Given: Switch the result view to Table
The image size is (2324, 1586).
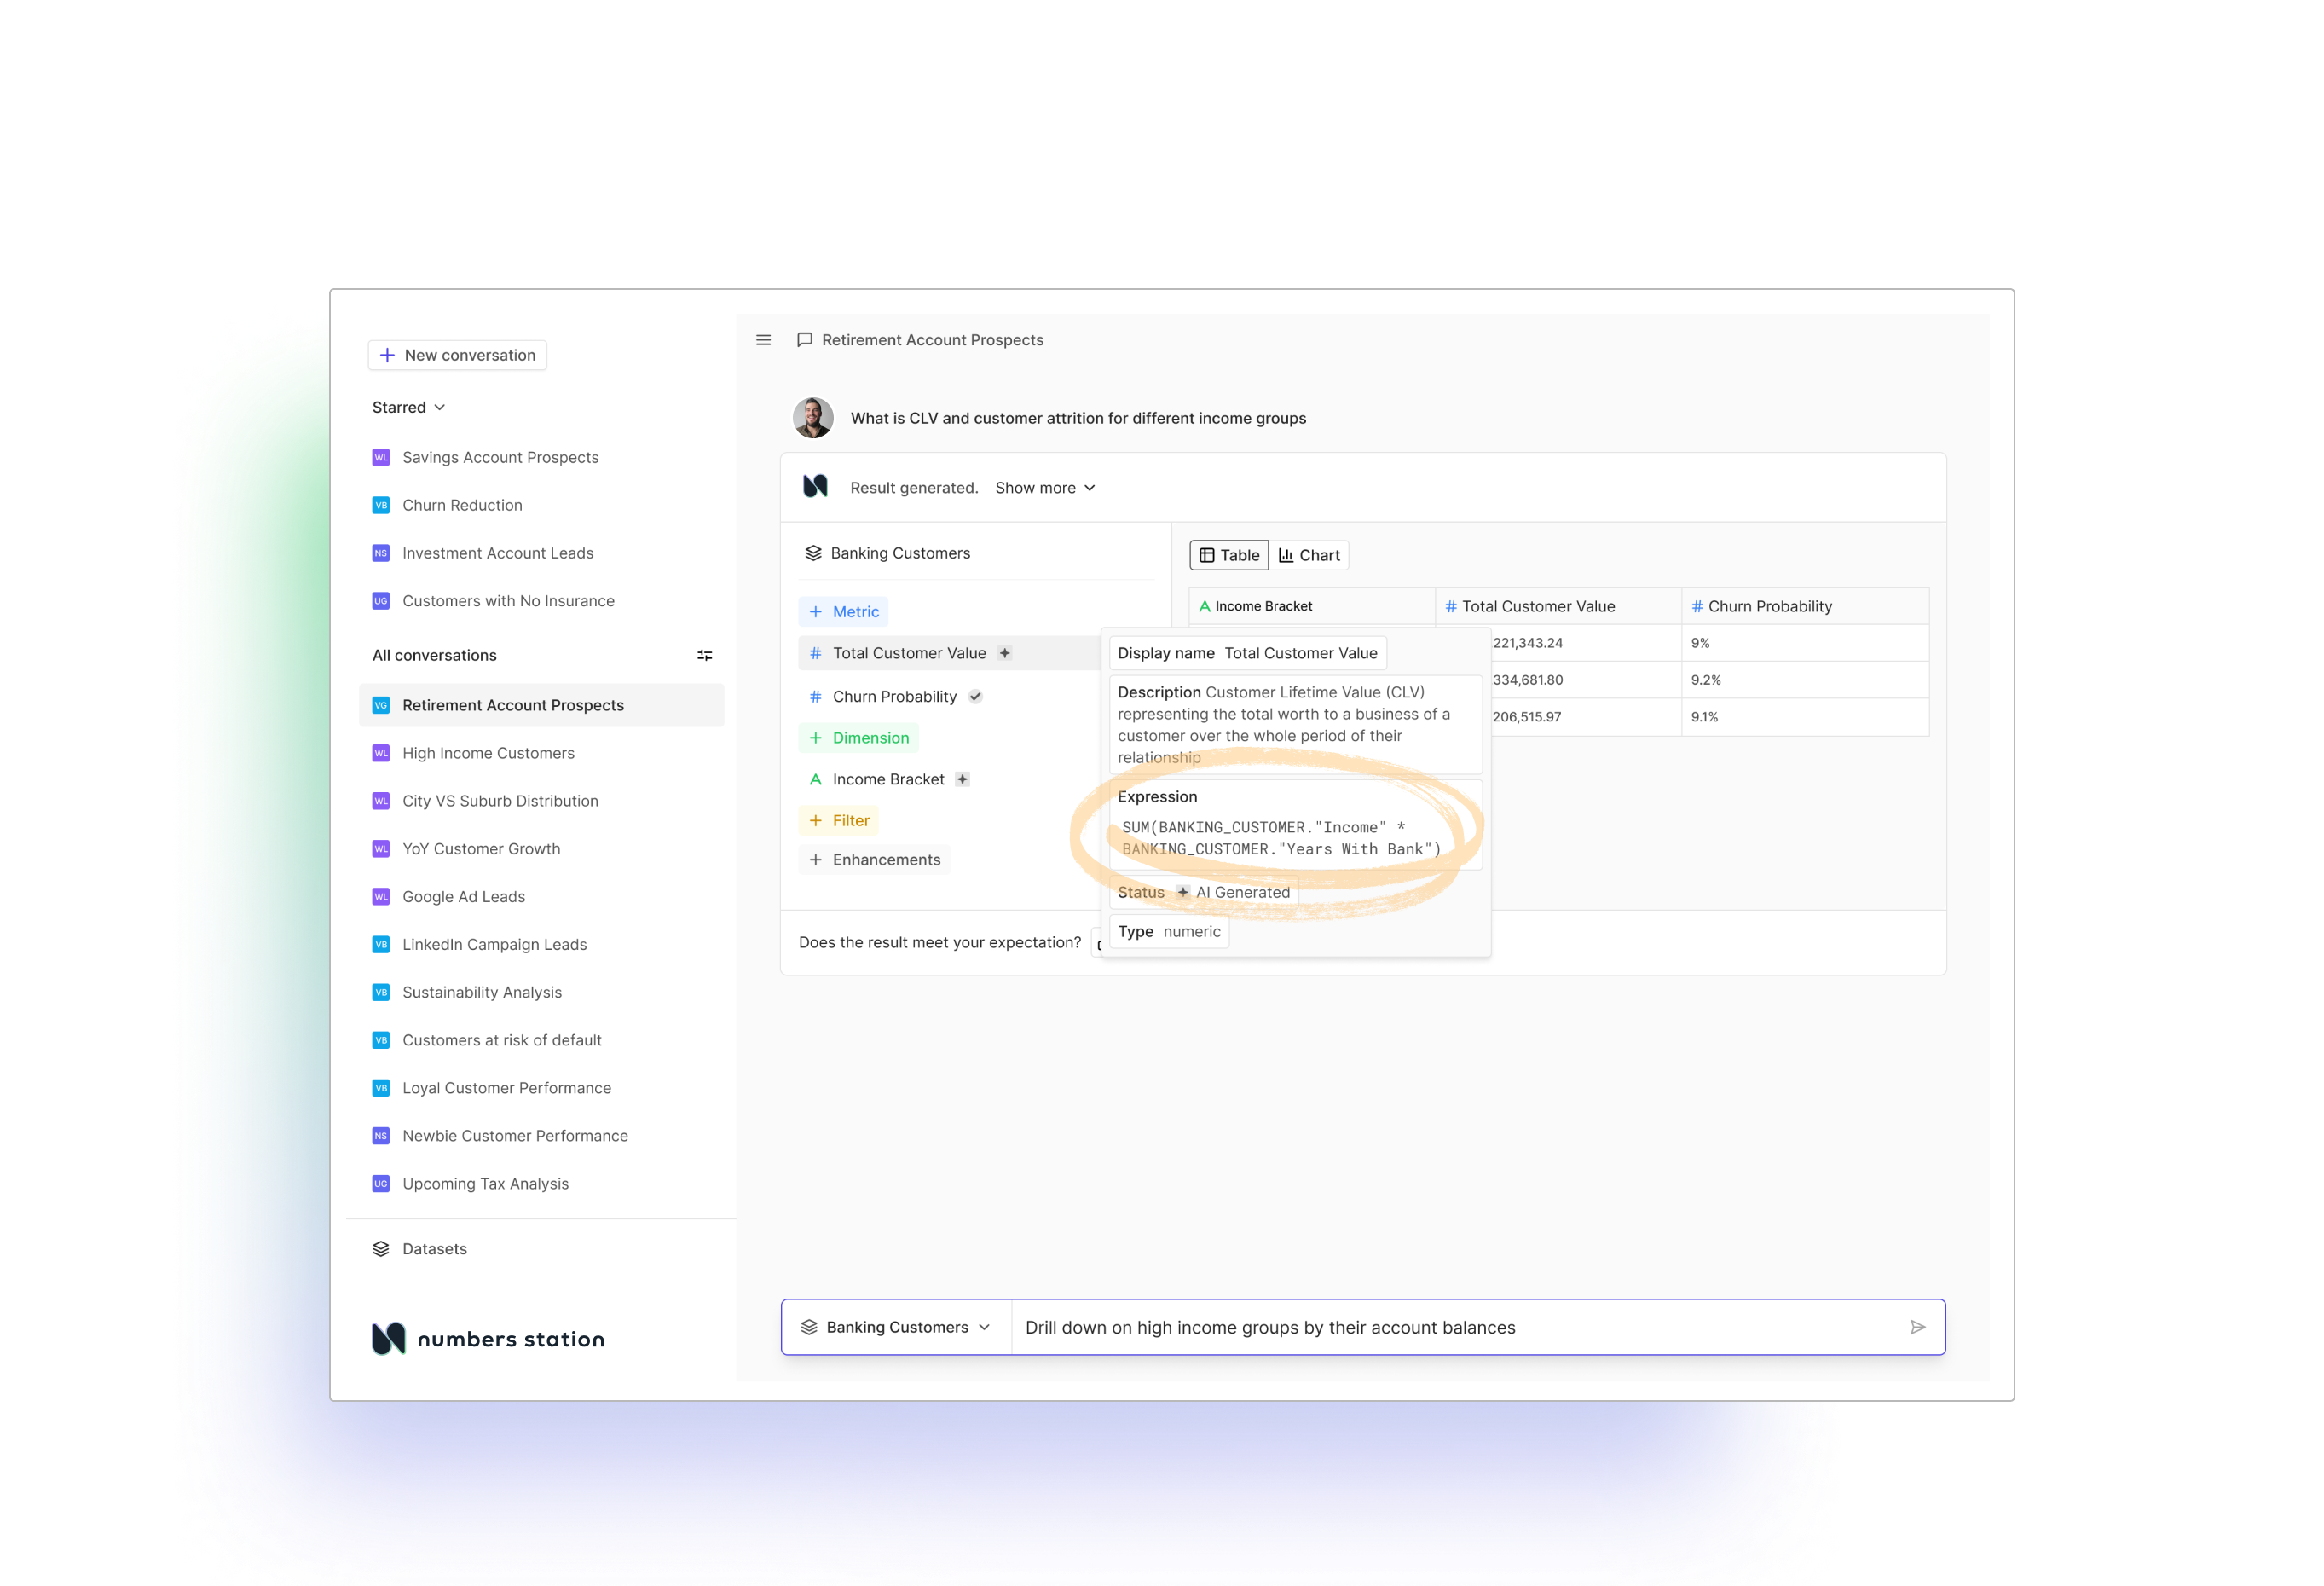Looking at the screenshot, I should coord(1229,555).
